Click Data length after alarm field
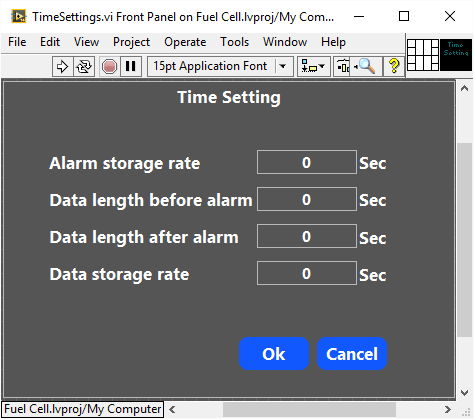Viewport: 474px width, 419px height. (307, 236)
